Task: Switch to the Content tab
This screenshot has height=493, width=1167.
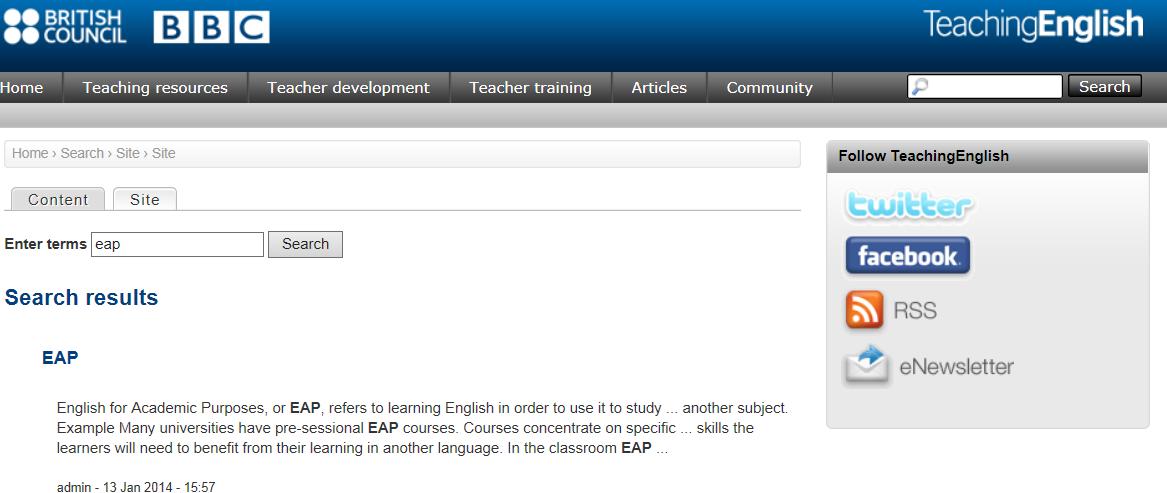Action: pyautogui.click(x=58, y=200)
